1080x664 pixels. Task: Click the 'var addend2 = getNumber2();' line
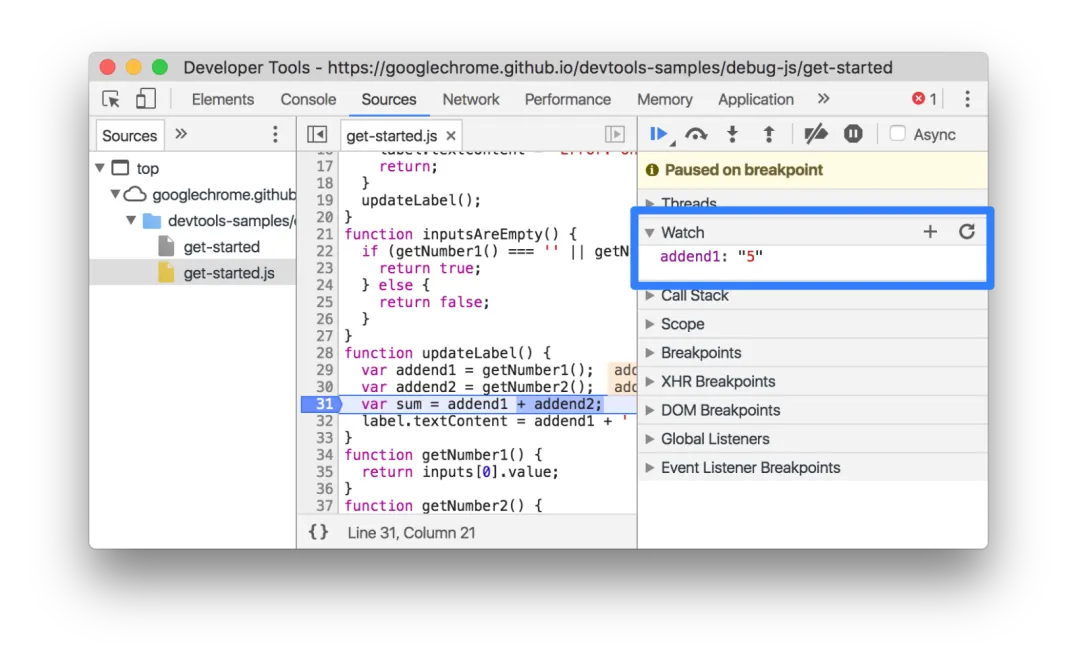click(x=477, y=387)
